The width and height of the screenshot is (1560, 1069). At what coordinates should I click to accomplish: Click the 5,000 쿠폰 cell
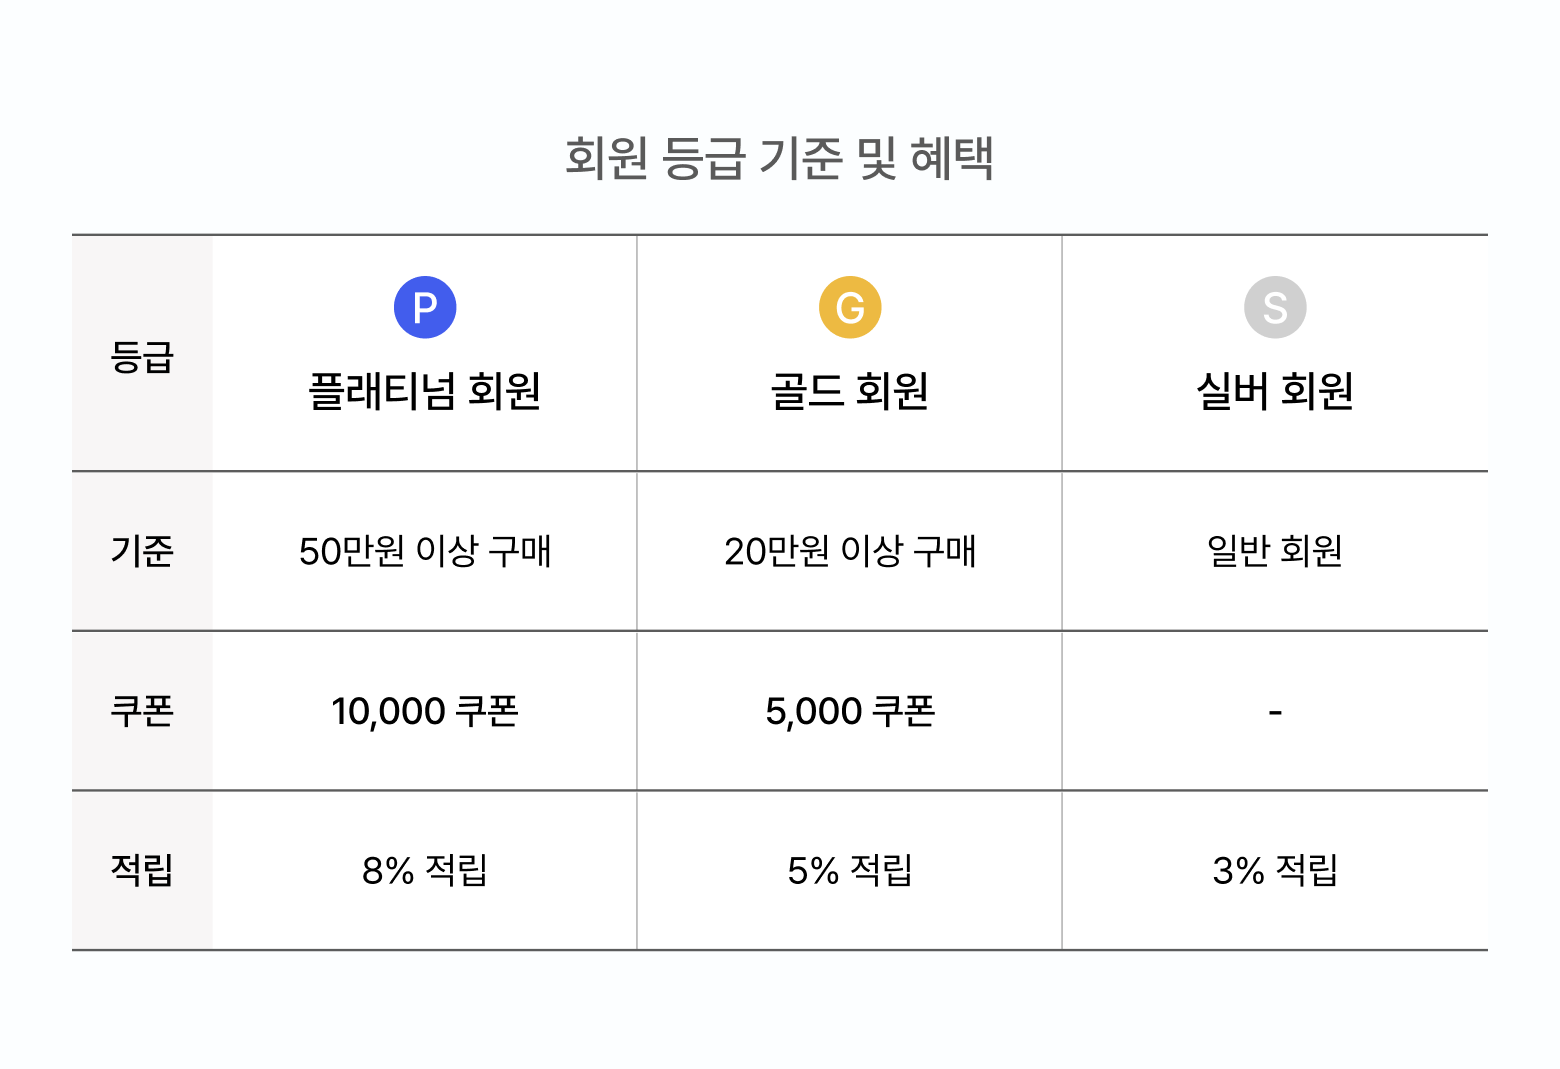point(850,711)
